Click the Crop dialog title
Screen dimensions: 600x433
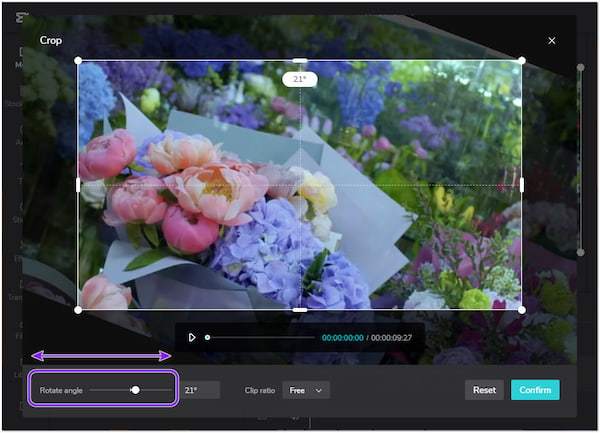(x=51, y=40)
